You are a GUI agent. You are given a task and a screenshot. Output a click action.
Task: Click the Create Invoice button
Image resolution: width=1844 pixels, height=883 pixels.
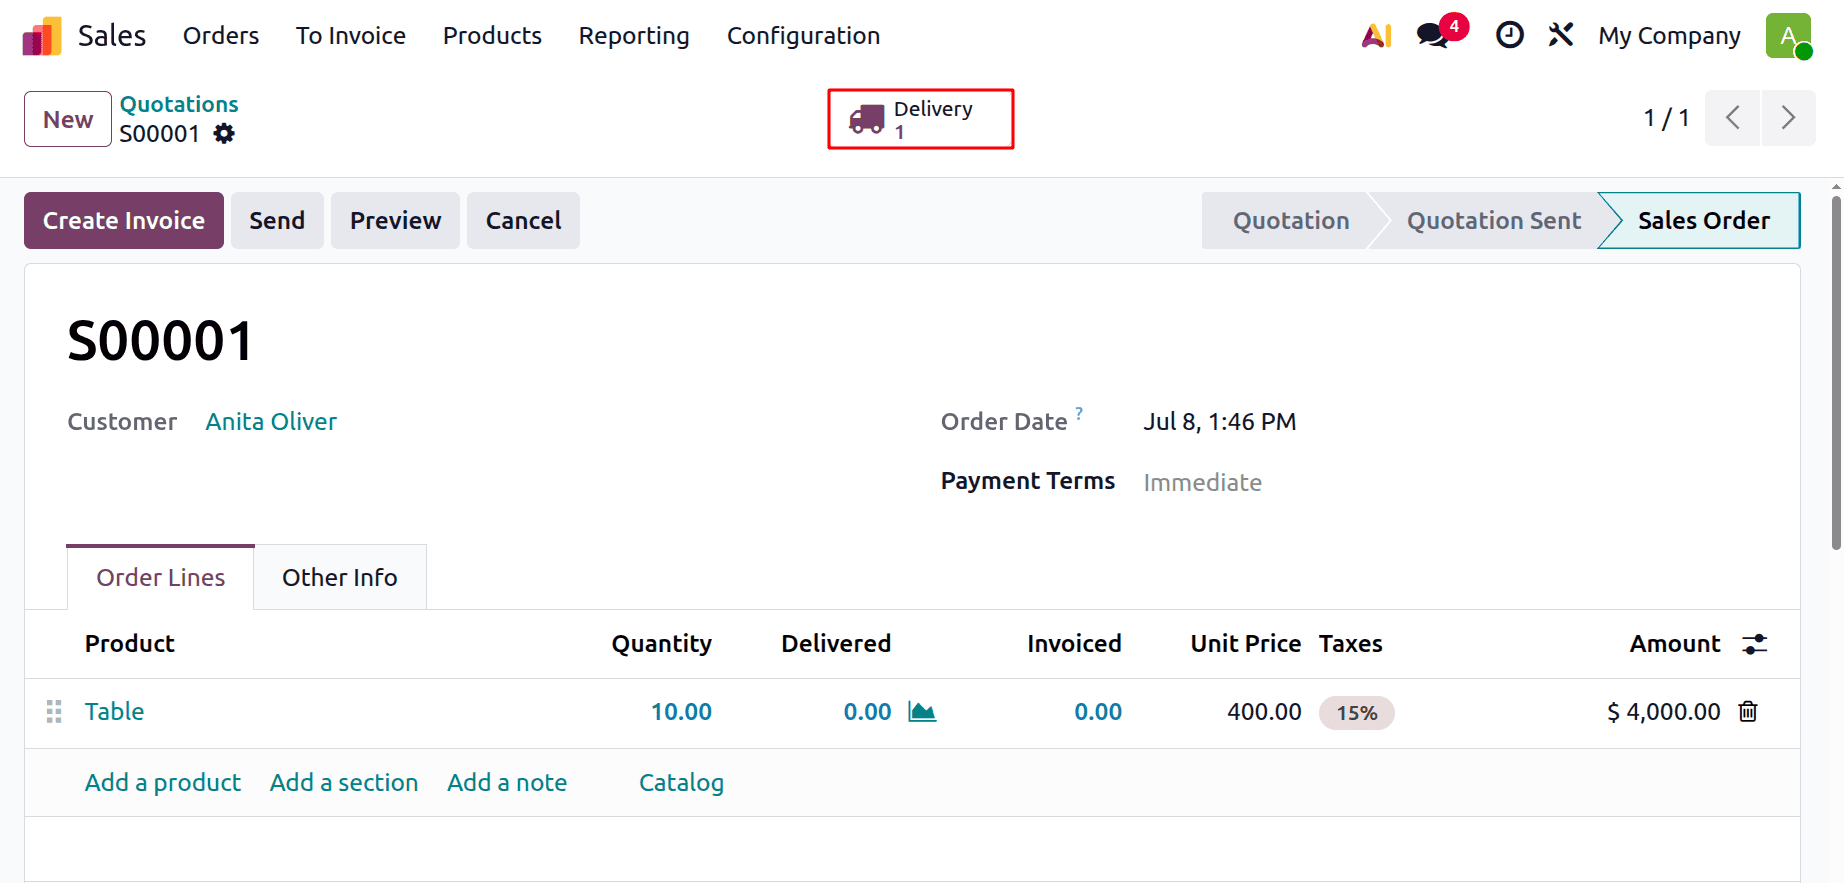tap(124, 220)
